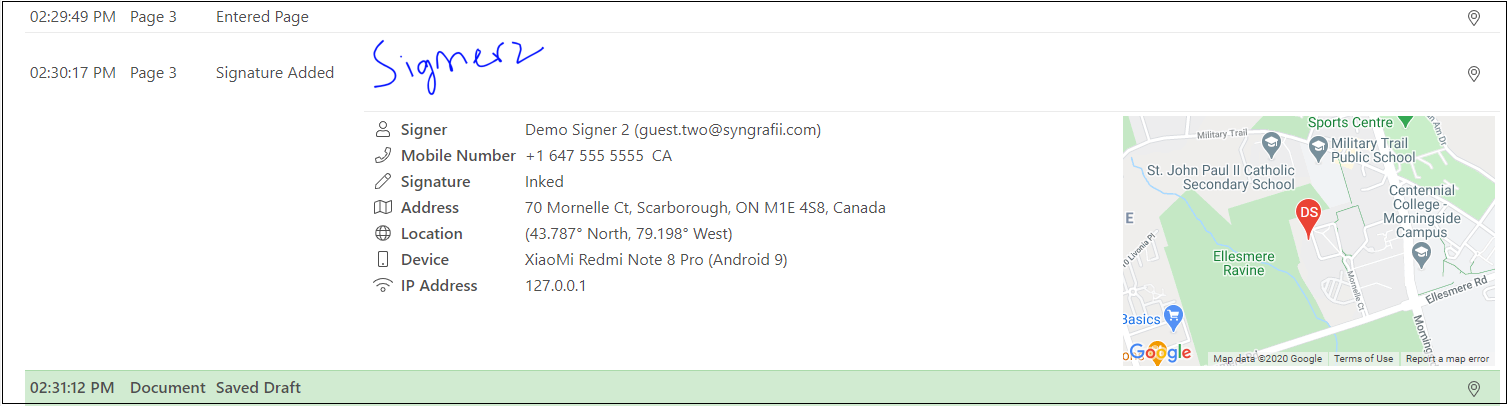The width and height of the screenshot is (1508, 406).
Task: Open Report a map error link
Action: (x=1447, y=359)
